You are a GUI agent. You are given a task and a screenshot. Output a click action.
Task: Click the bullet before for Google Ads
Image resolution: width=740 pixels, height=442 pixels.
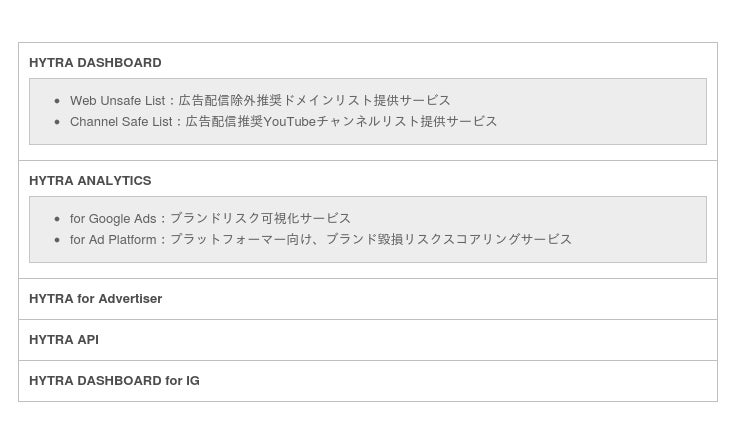(x=57, y=219)
